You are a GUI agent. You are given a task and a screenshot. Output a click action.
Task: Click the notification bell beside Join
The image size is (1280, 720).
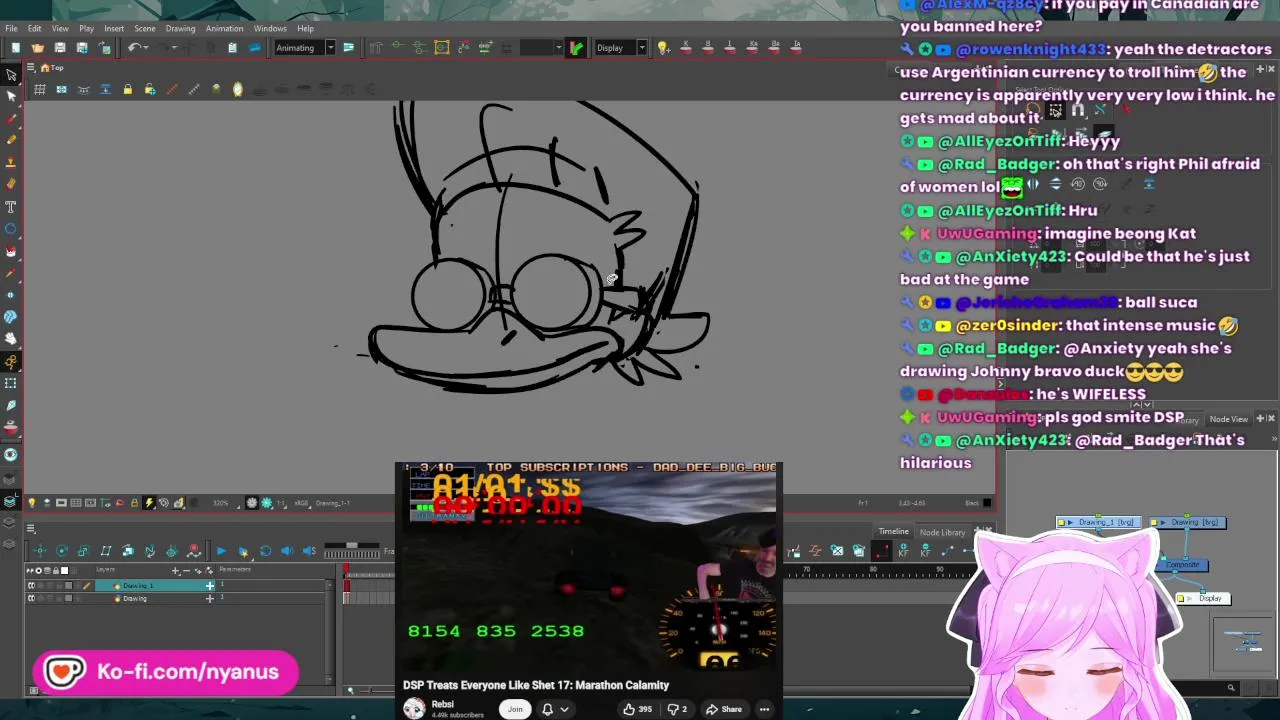click(x=547, y=709)
